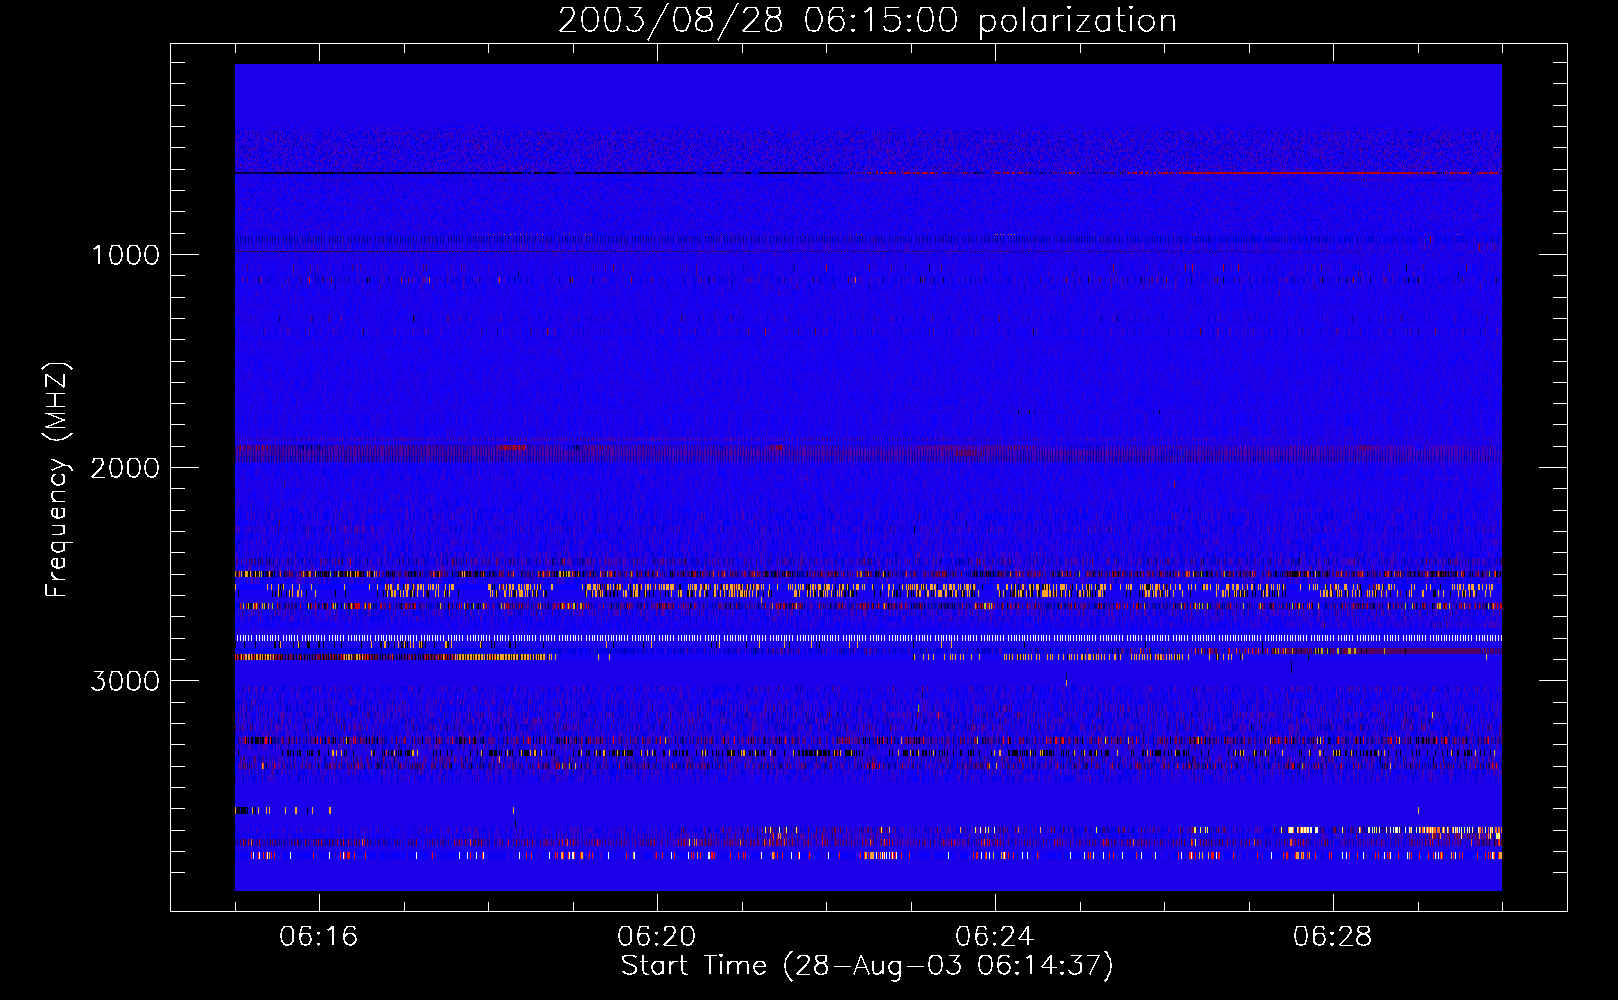The height and width of the screenshot is (1000, 1618).
Task: Click the '06:16' time axis label
Action: (x=319, y=937)
